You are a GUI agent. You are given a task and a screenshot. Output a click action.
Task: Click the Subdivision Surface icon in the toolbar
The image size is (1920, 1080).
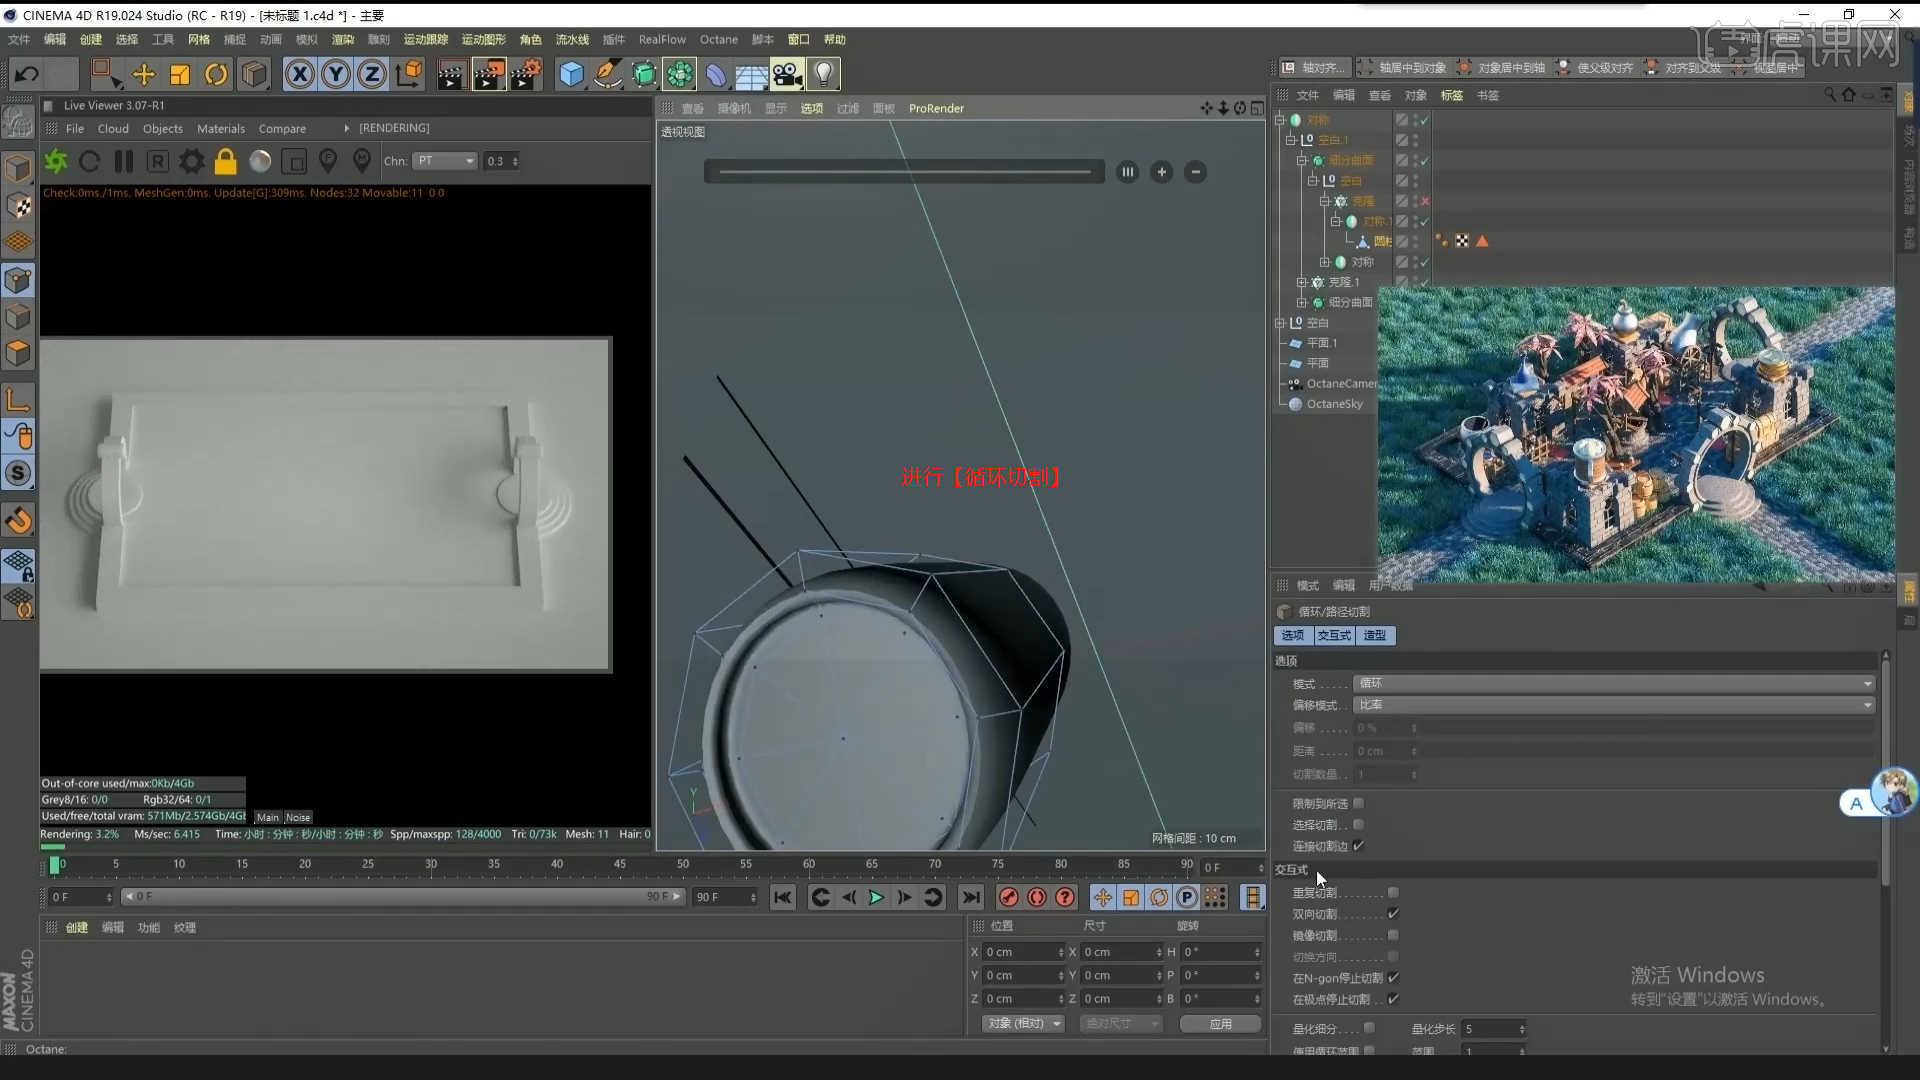pyautogui.click(x=644, y=73)
